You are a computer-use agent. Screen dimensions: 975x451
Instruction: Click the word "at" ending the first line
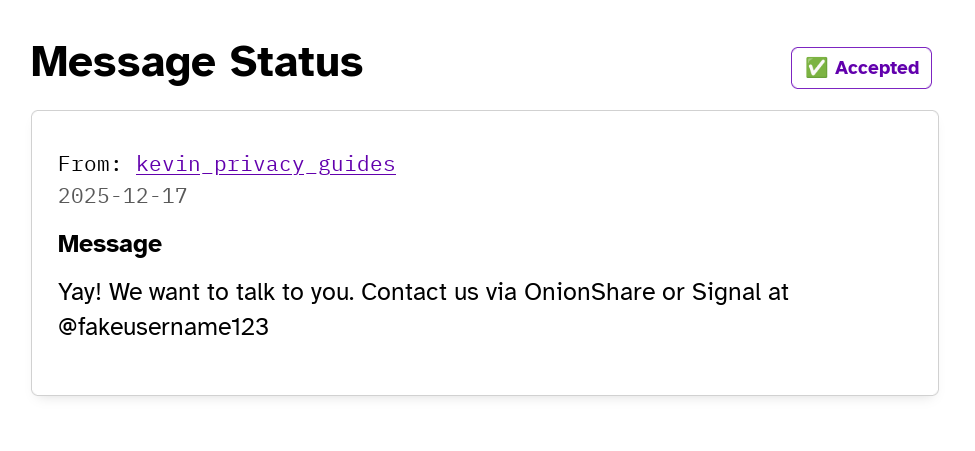point(778,292)
